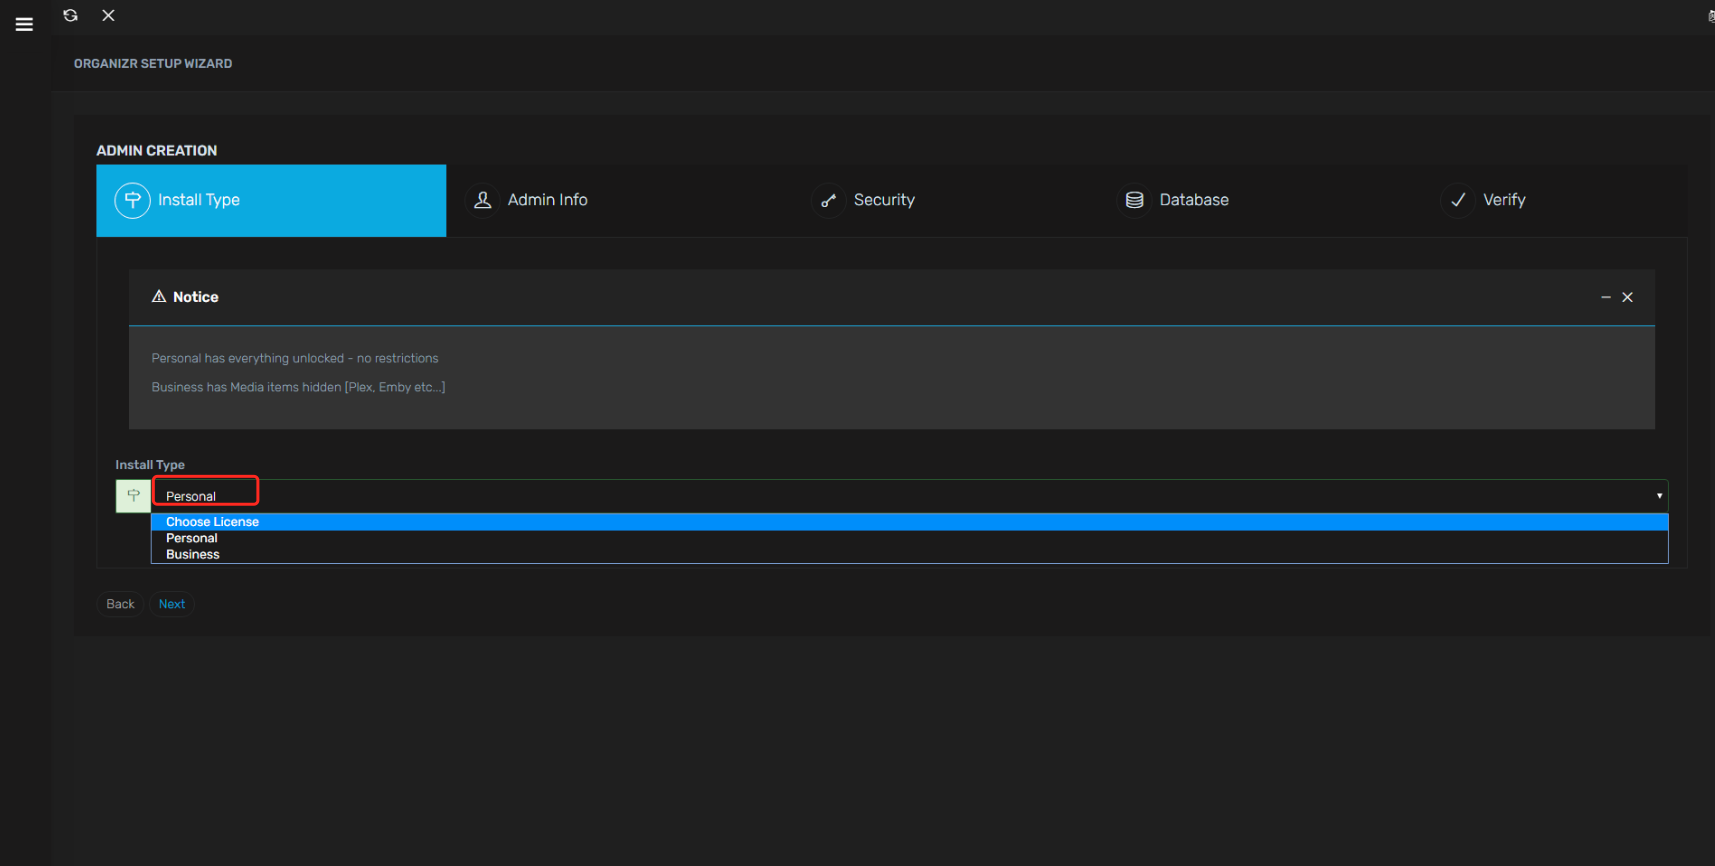Viewport: 1715px width, 866px height.
Task: Click the Install Type dropdown arrow
Action: (1659, 496)
